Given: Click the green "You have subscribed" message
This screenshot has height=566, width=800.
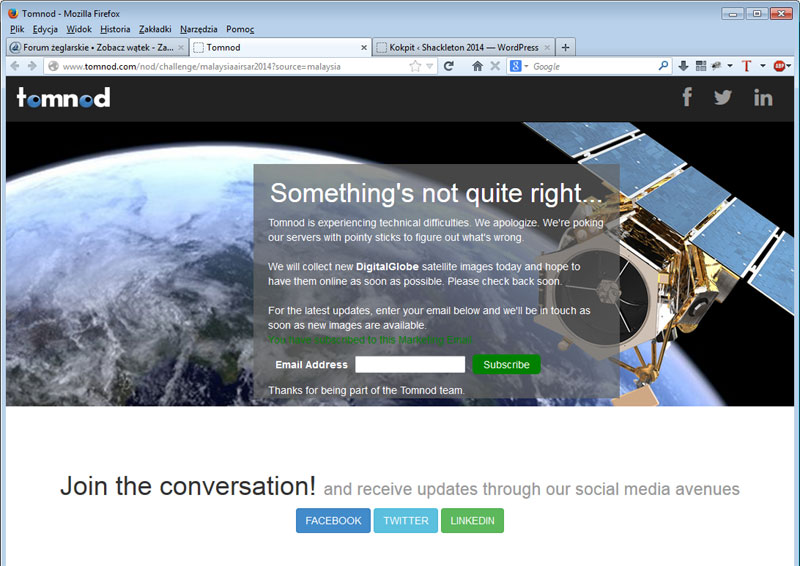Looking at the screenshot, I should 370,340.
